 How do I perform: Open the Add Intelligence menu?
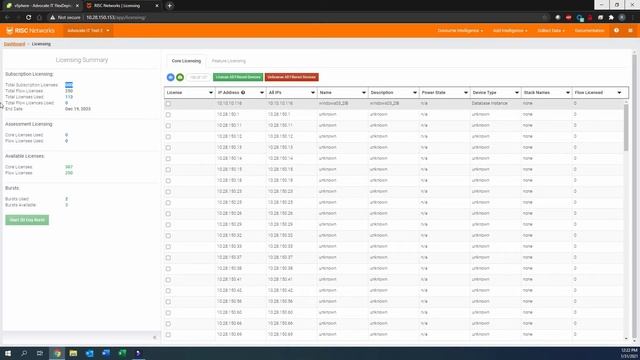[510, 31]
